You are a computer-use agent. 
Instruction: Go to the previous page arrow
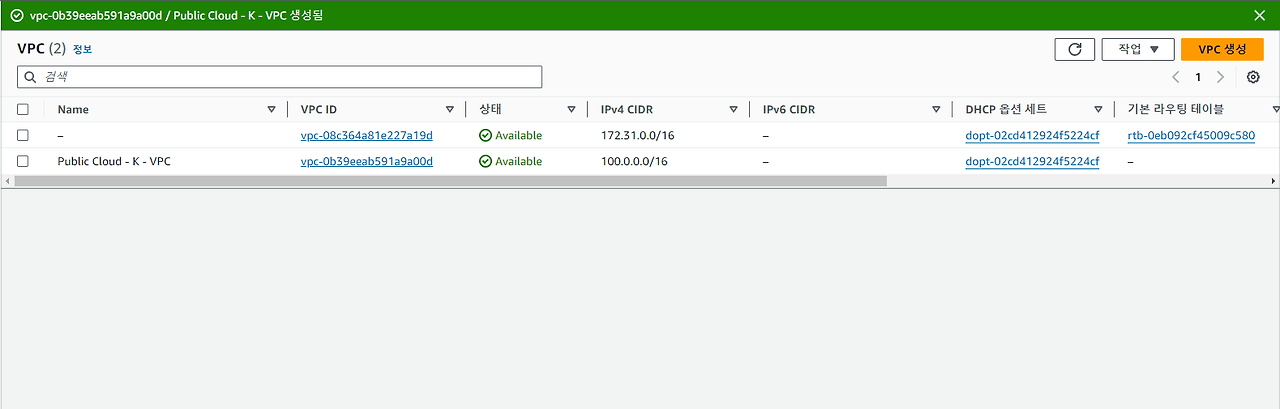1176,77
